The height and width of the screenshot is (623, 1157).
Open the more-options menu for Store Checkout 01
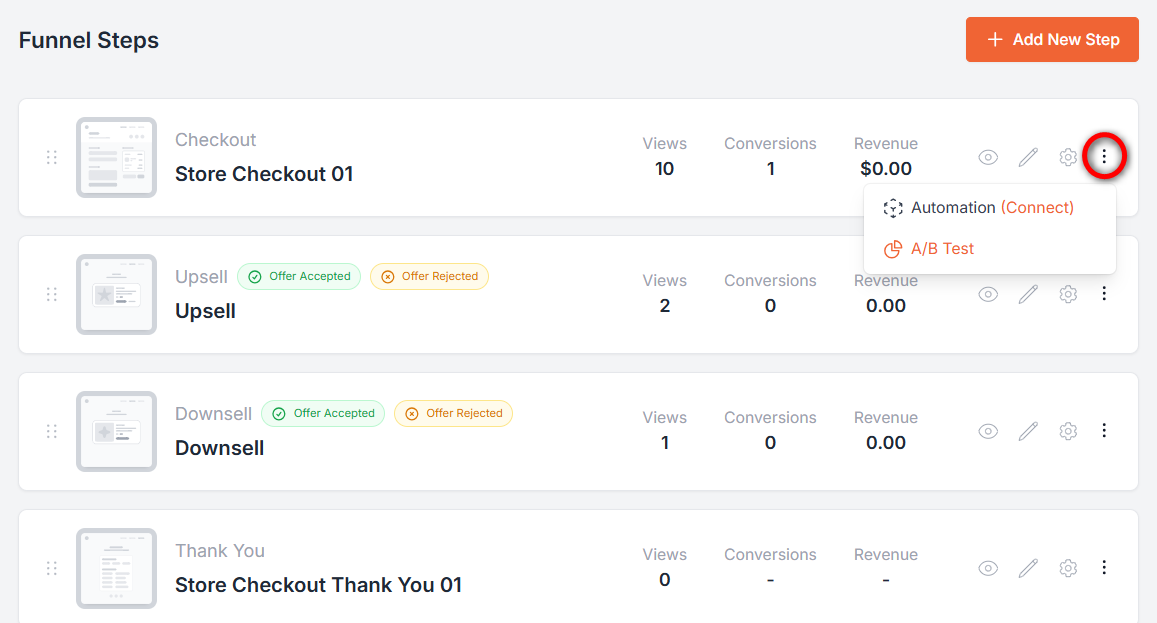click(1104, 156)
